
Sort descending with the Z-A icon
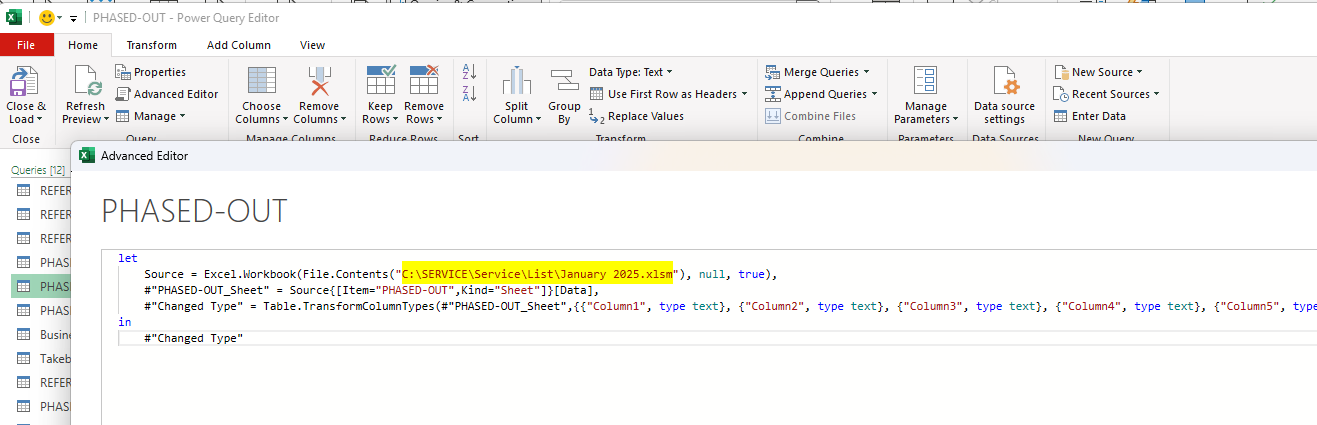(x=469, y=95)
